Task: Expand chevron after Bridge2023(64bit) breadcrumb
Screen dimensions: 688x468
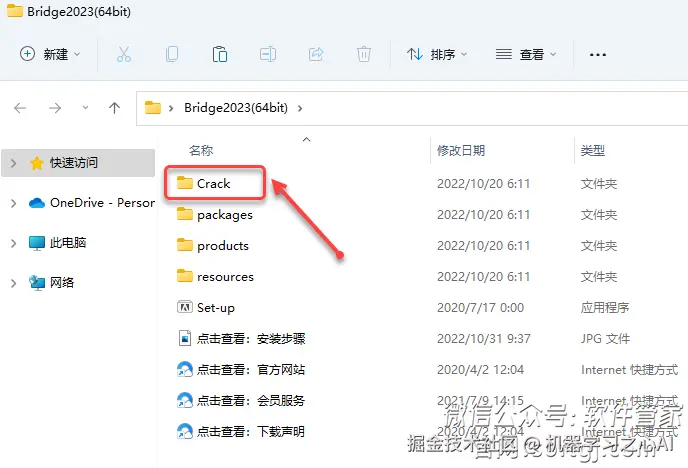Action: pyautogui.click(x=300, y=108)
